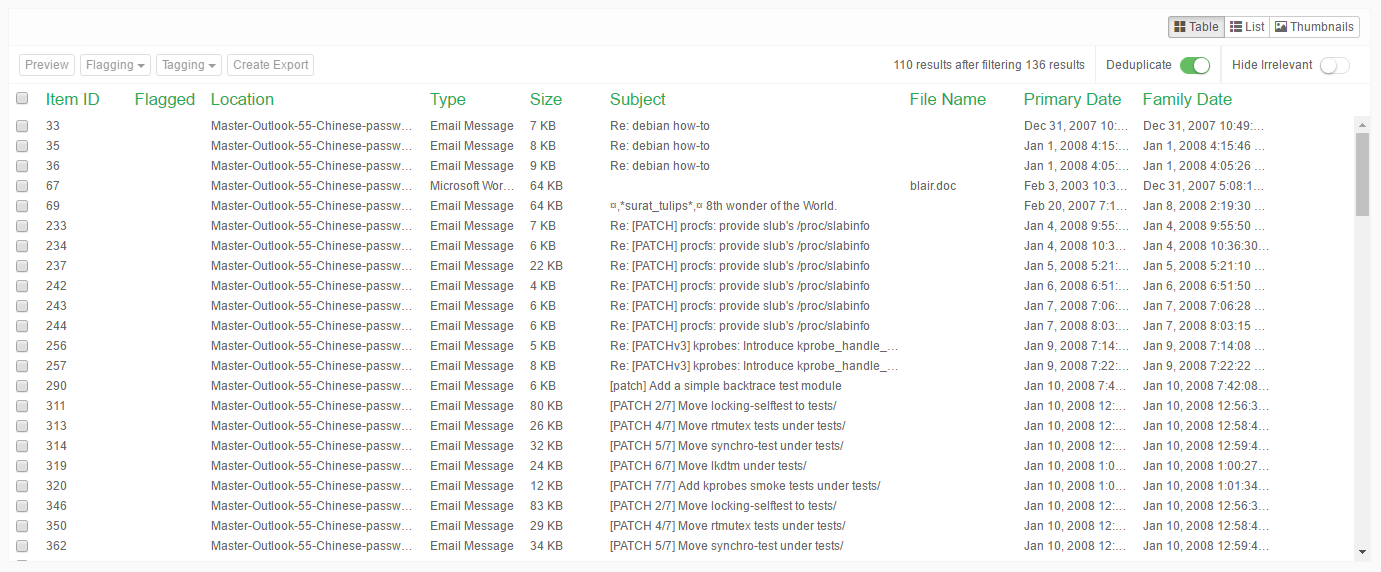Switch to List view
The height and width of the screenshot is (572, 1381).
click(1246, 27)
